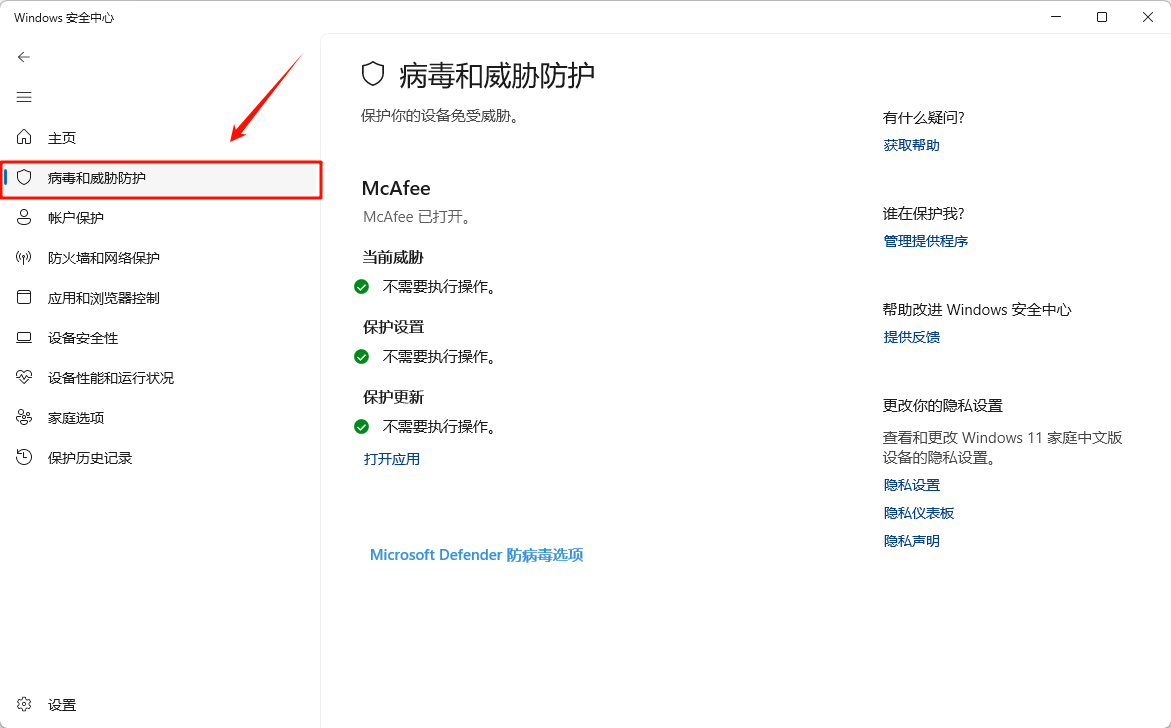View 保护历史记录
Screen dimensions: 1171x728
(161, 458)
